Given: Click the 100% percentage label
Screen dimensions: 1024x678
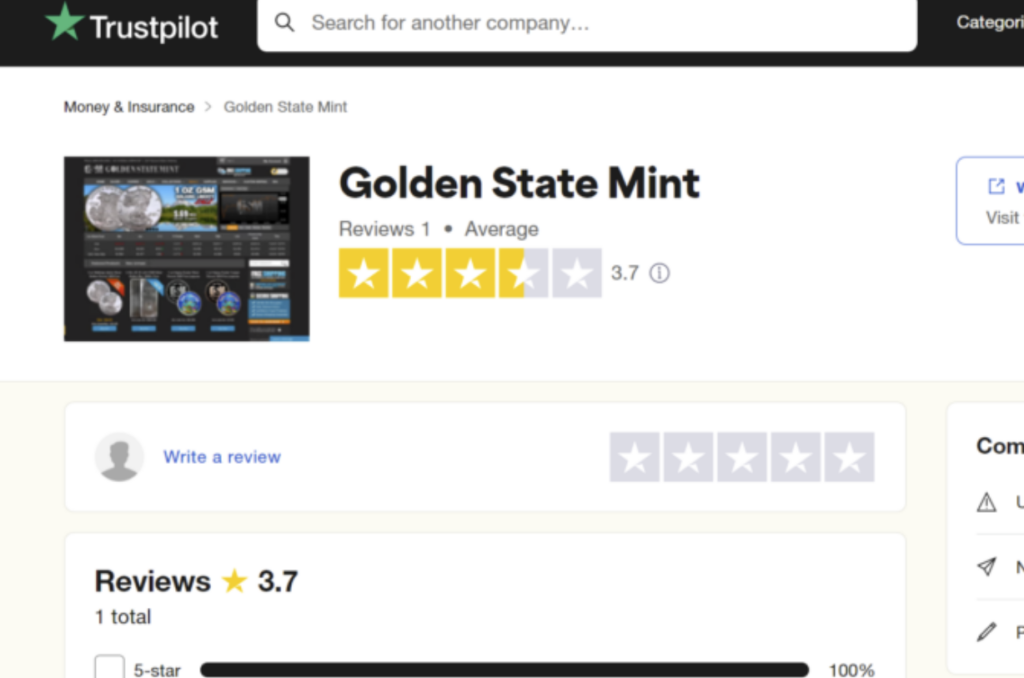Looking at the screenshot, I should click(852, 670).
